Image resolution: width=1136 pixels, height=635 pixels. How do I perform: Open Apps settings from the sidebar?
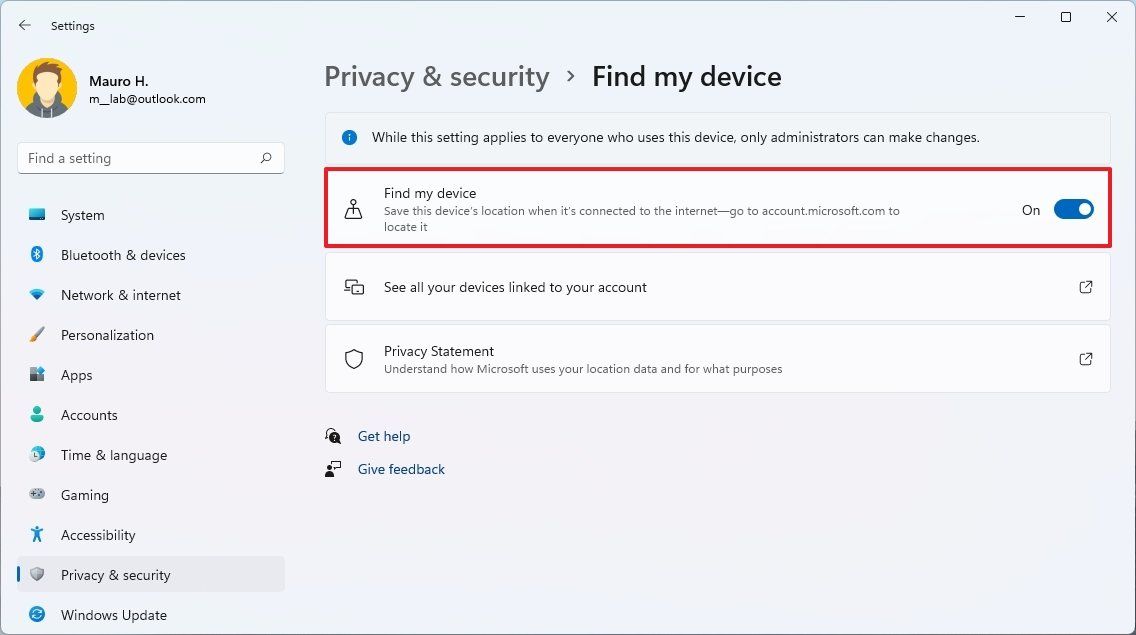point(75,374)
